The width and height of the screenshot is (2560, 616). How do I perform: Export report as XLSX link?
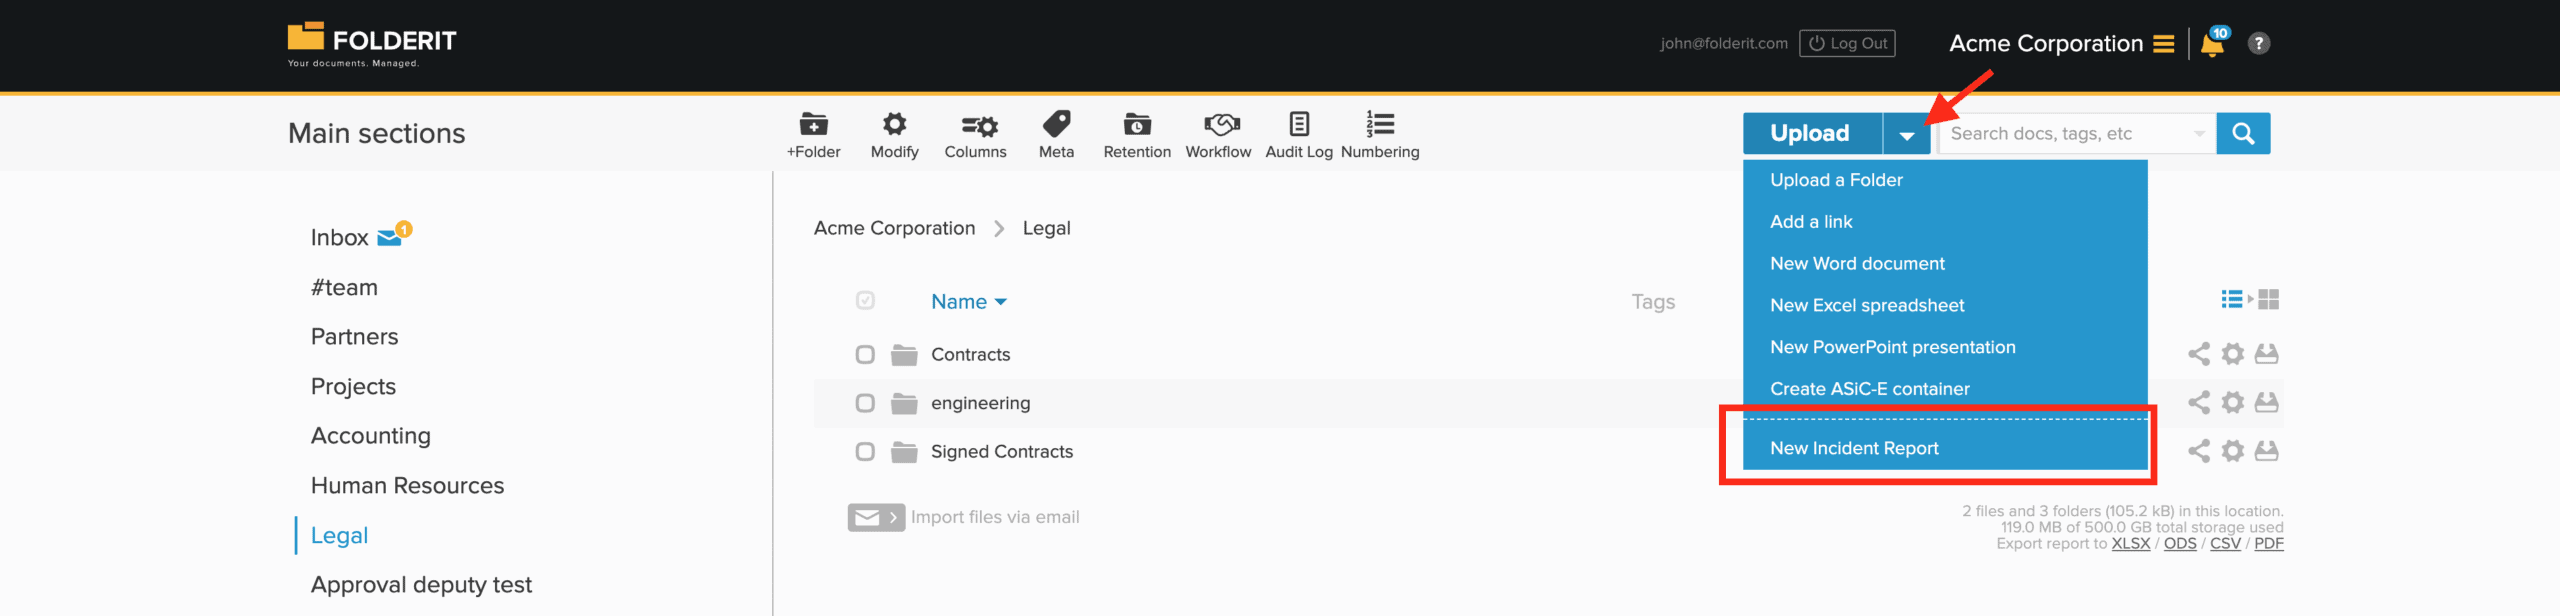pyautogui.click(x=2130, y=544)
